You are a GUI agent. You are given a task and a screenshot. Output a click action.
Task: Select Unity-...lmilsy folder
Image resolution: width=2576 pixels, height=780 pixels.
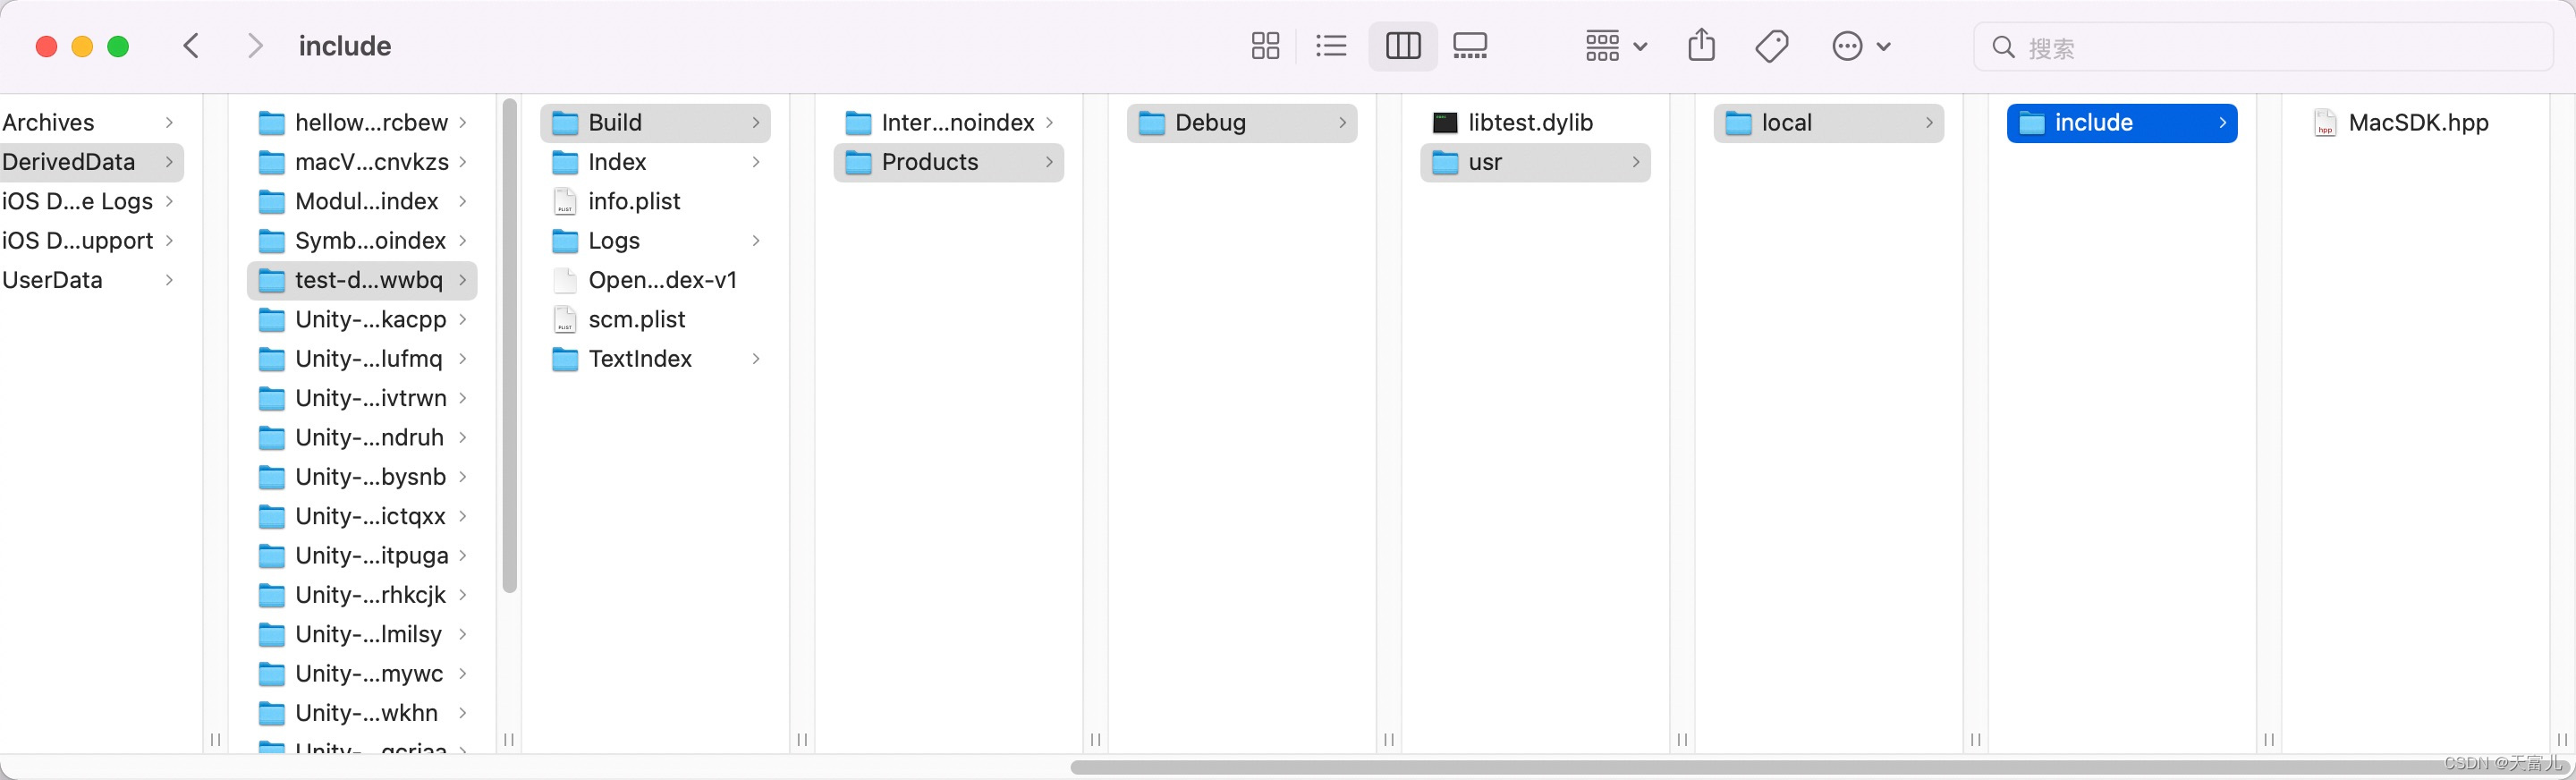pyautogui.click(x=362, y=634)
